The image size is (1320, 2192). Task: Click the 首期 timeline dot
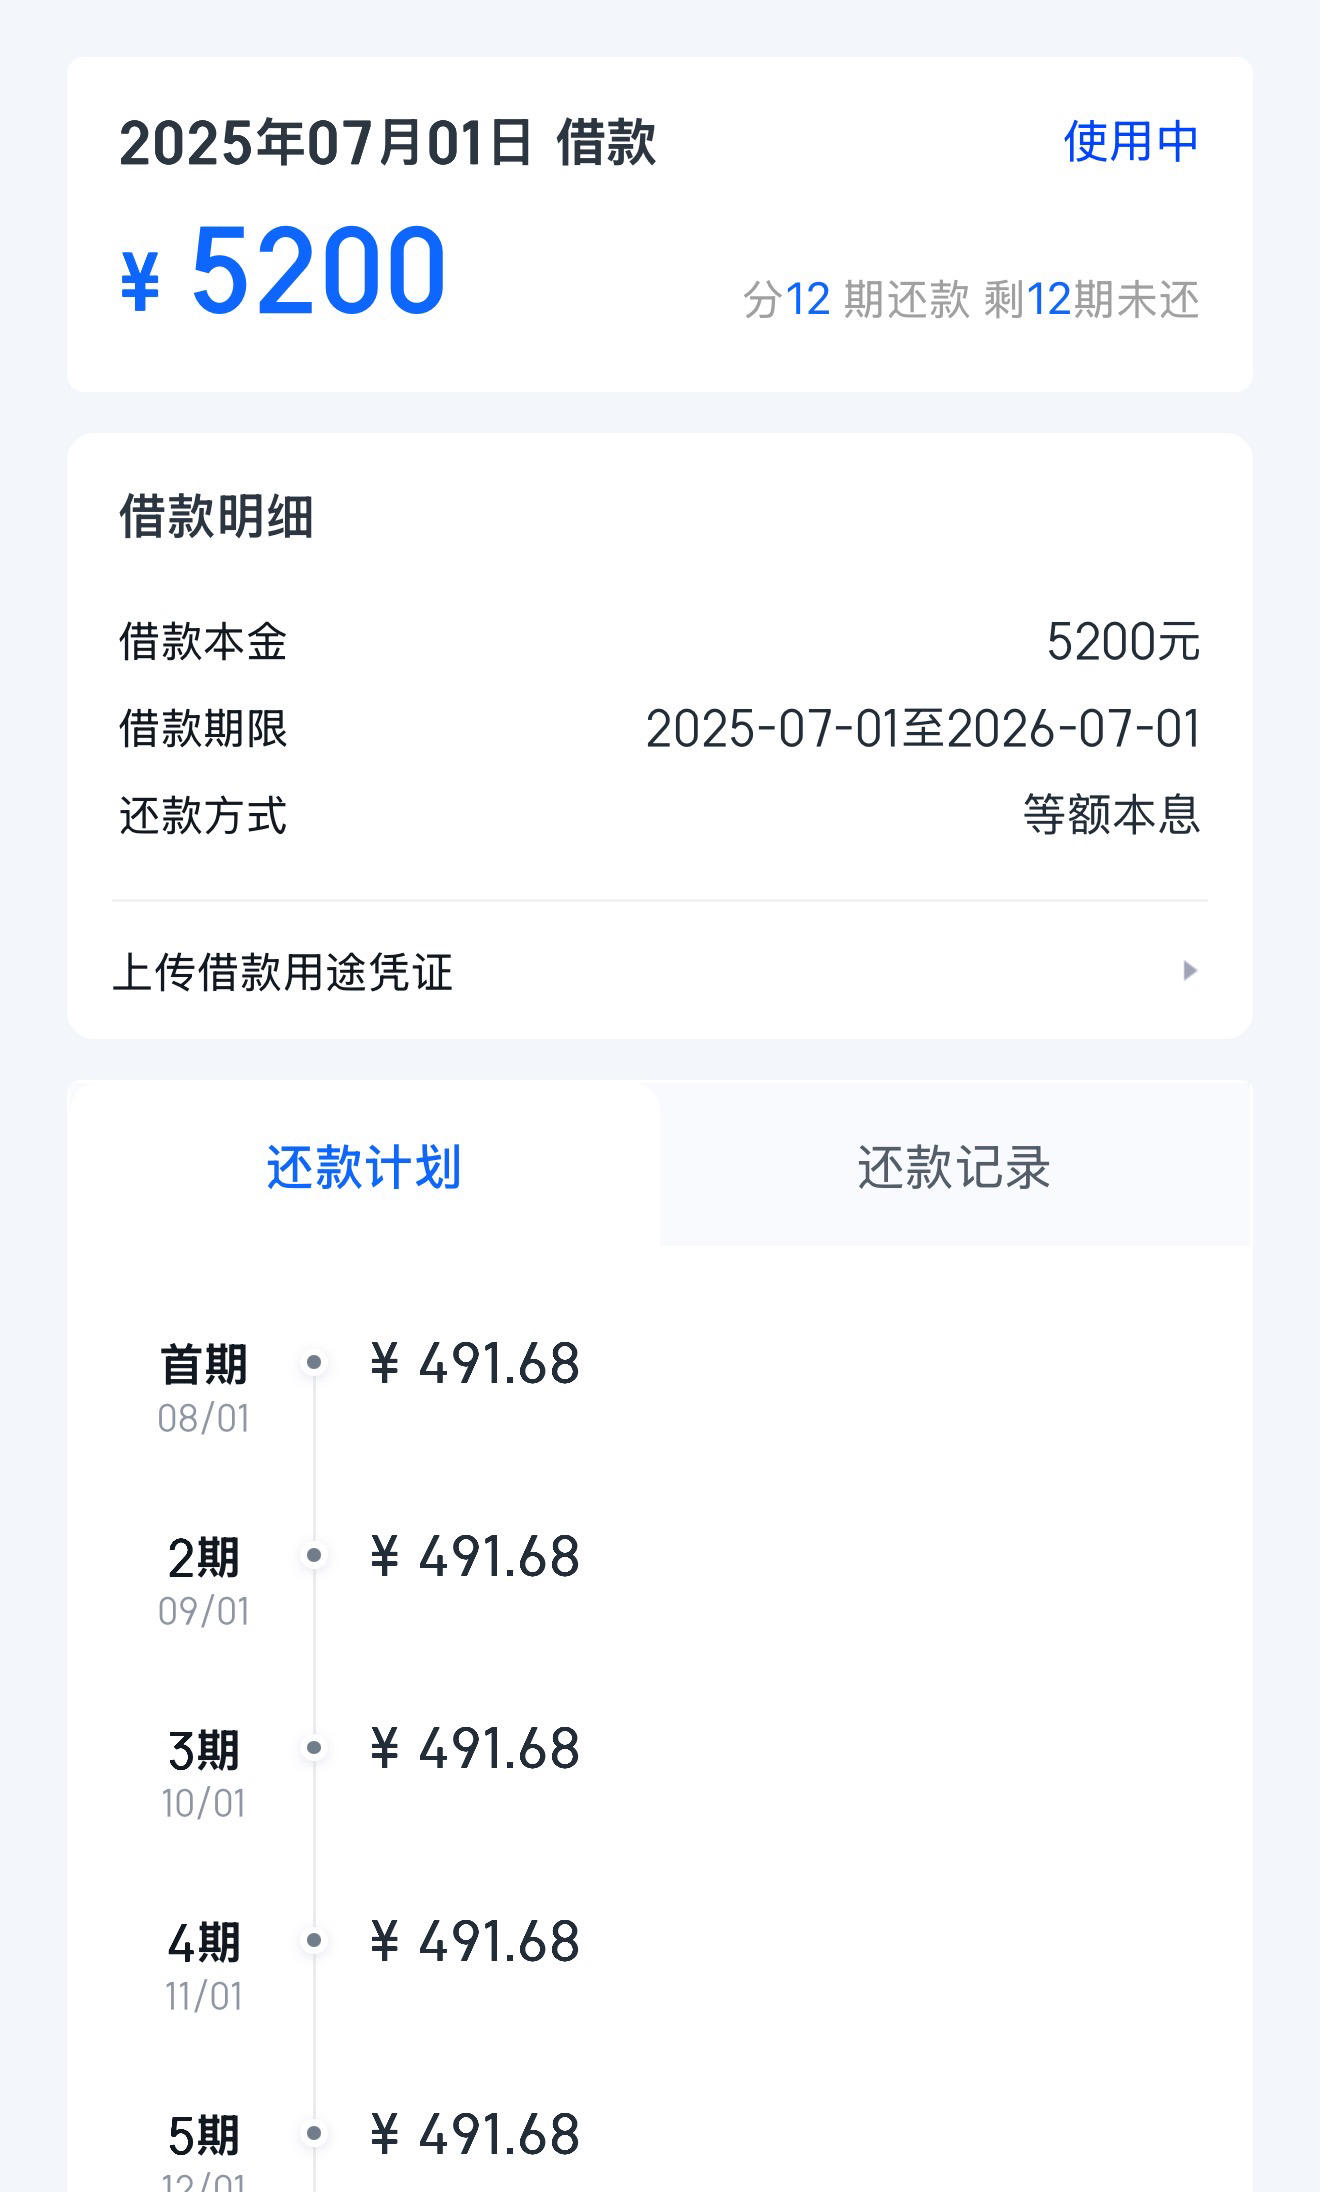pyautogui.click(x=314, y=1362)
